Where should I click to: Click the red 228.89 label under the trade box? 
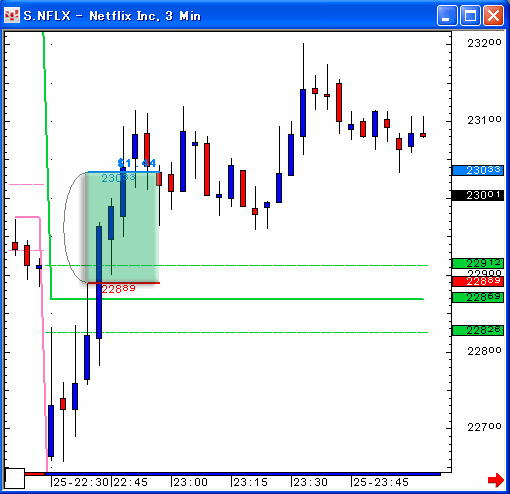(x=118, y=289)
